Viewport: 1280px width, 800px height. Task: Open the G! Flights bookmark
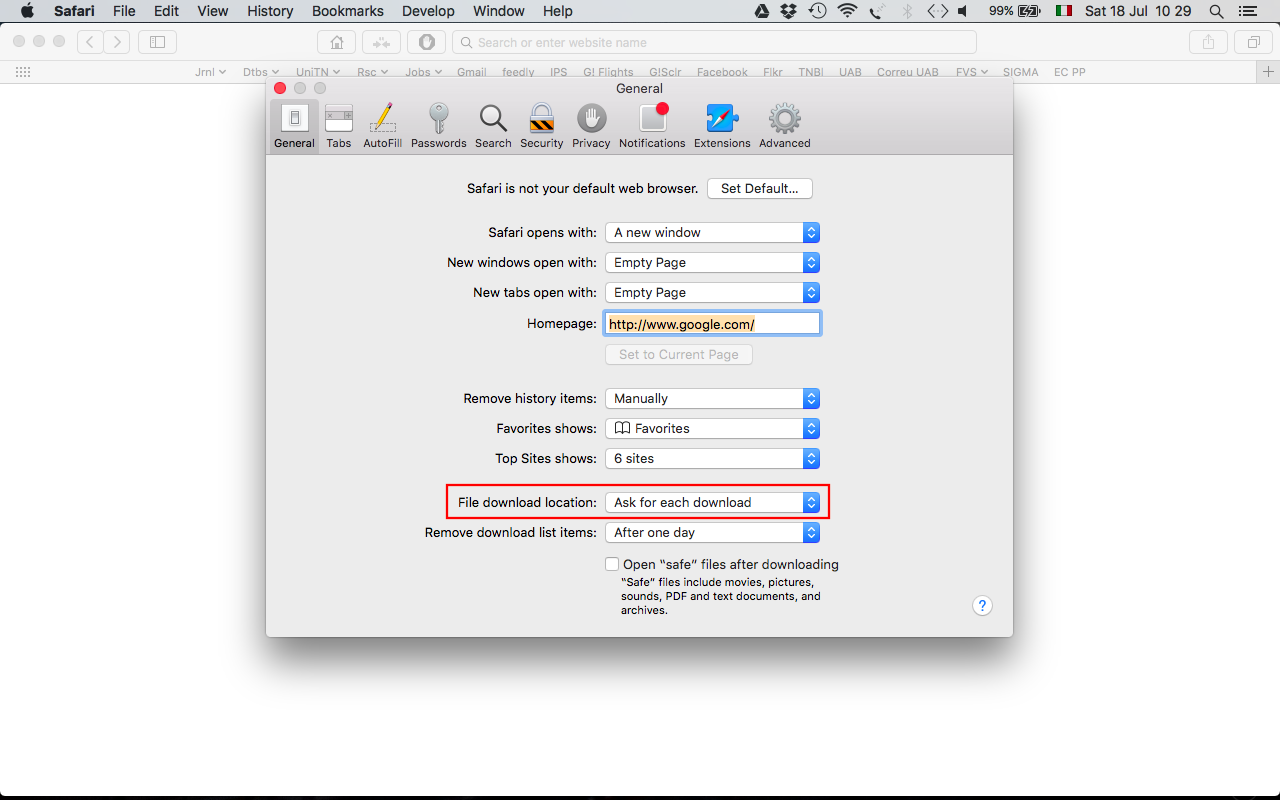(609, 72)
